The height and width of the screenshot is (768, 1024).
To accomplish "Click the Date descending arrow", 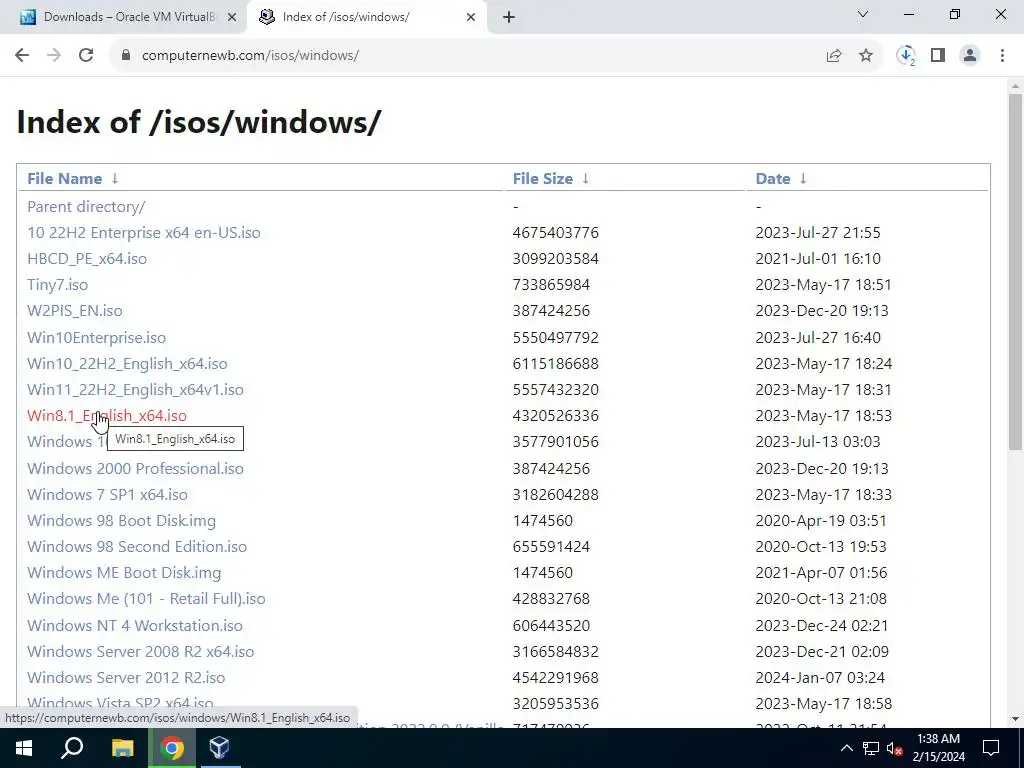I will [803, 178].
